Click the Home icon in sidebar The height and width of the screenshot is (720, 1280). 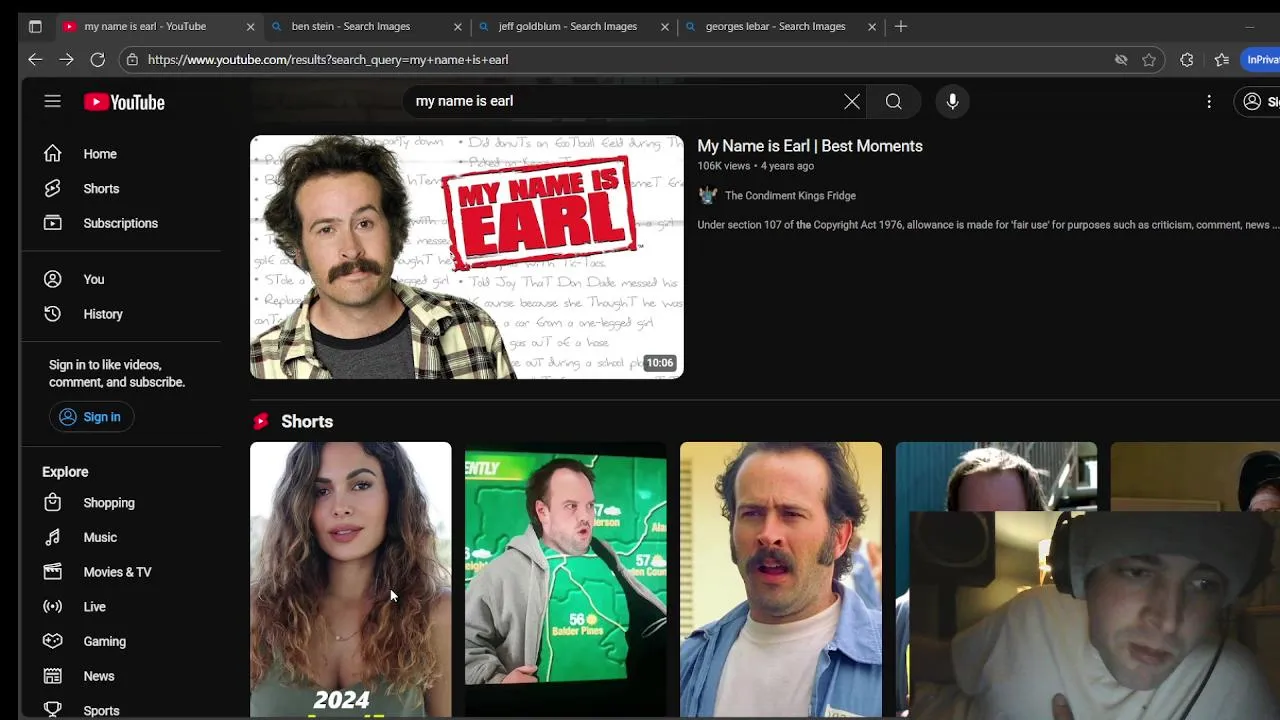(52, 154)
